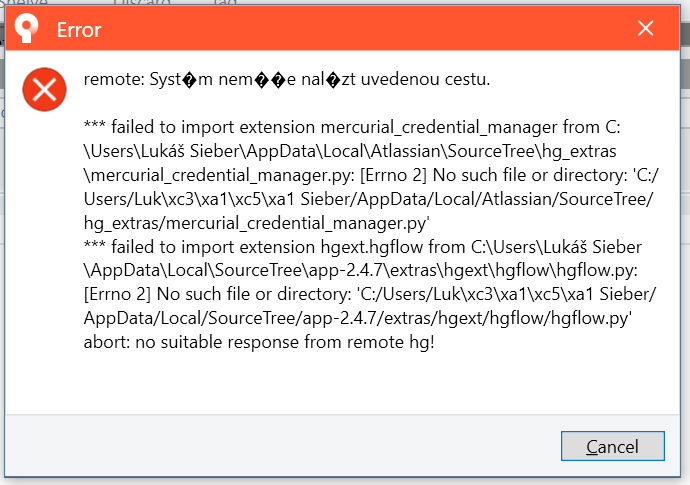
Task: Close the Error dialog with X
Action: [x=646, y=29]
